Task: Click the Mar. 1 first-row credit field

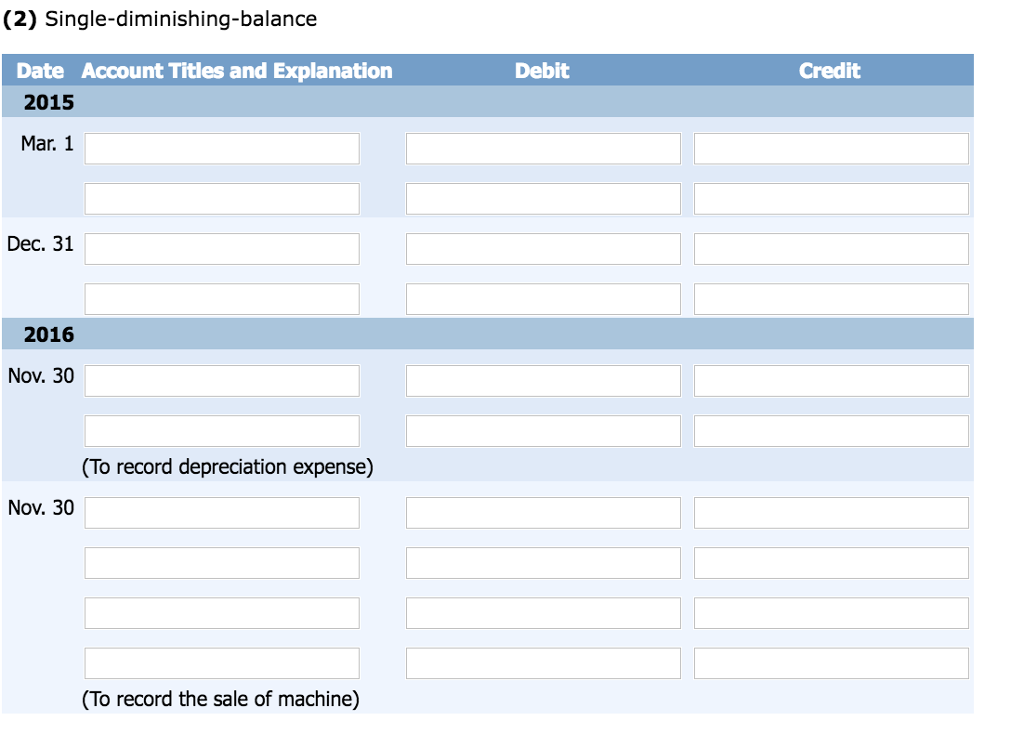Action: click(831, 149)
